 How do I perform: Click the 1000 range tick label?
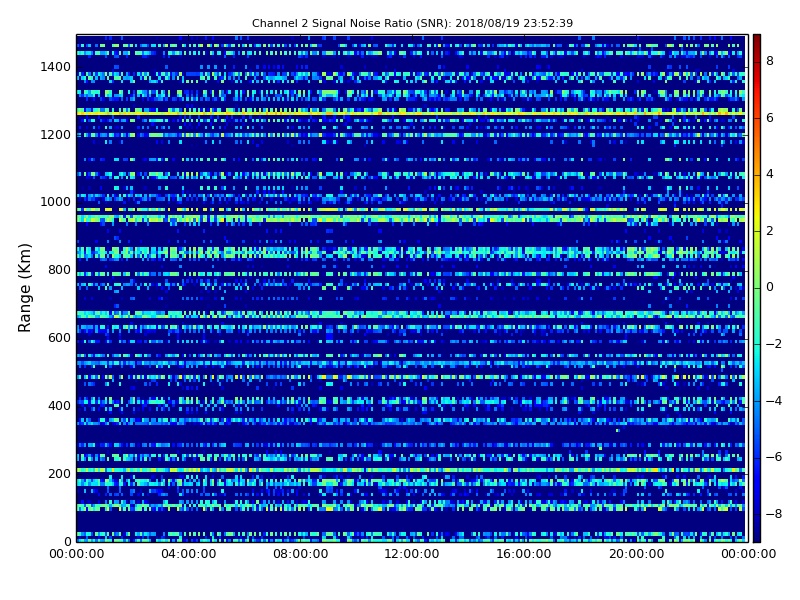click(56, 202)
